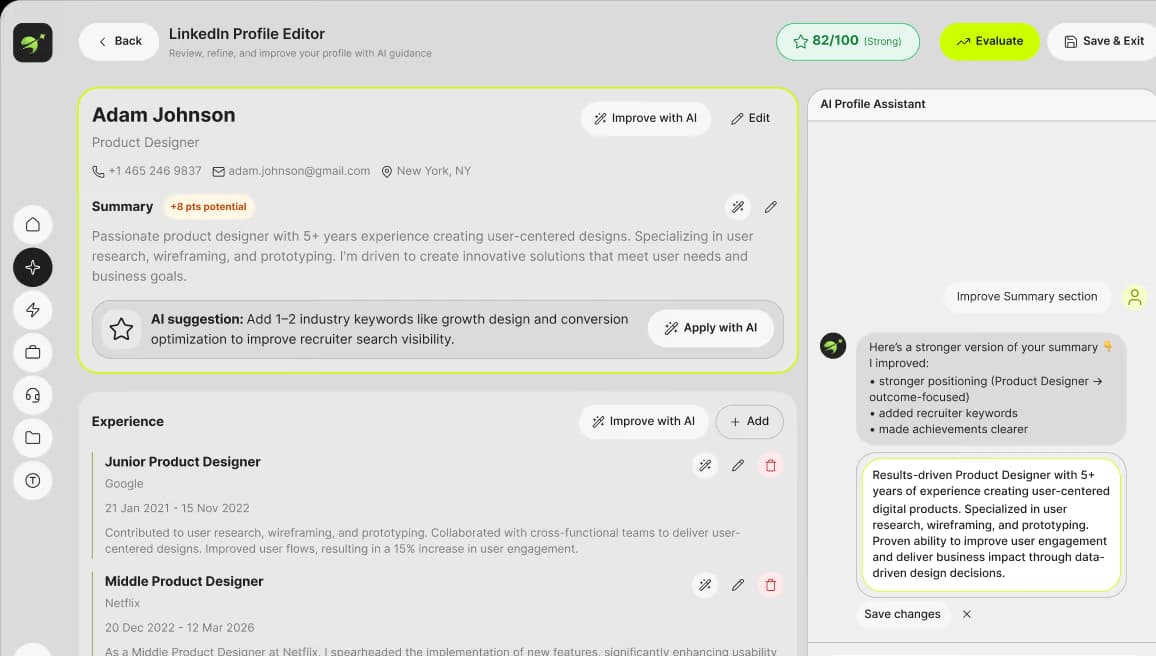Open the Home sidebar icon

click(32, 225)
